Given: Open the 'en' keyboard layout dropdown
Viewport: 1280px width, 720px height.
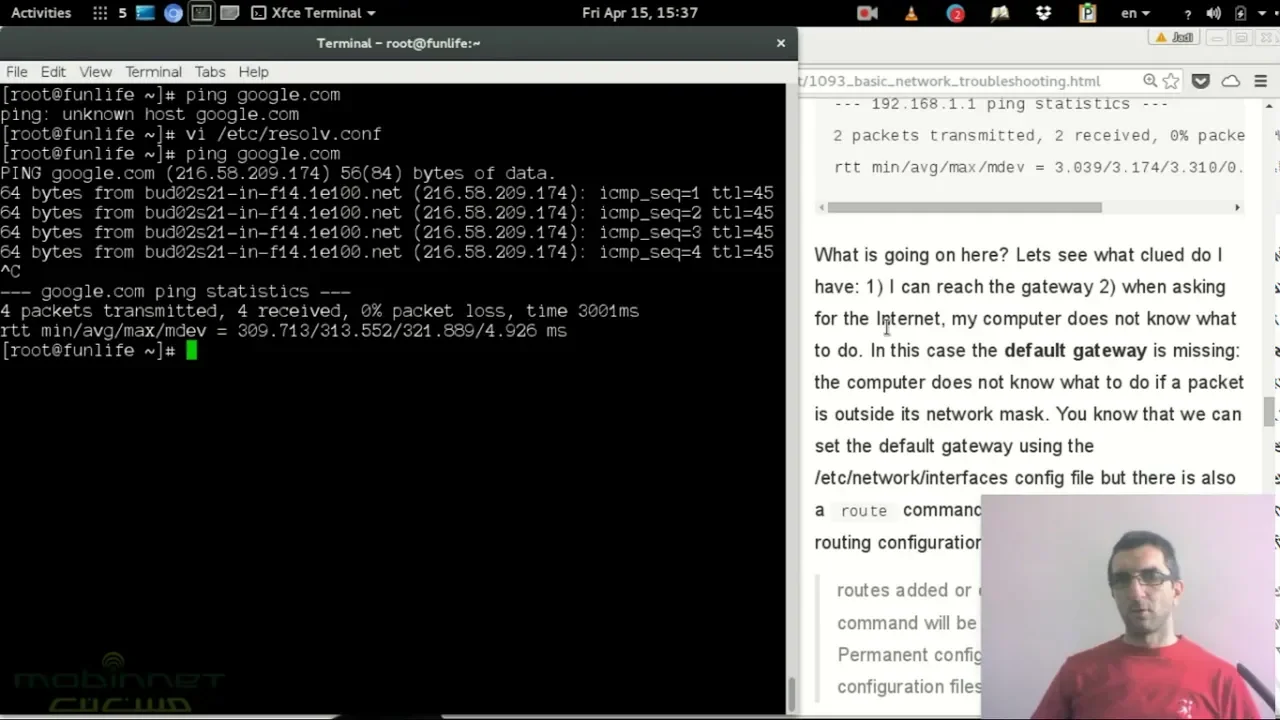Looking at the screenshot, I should 1135,13.
